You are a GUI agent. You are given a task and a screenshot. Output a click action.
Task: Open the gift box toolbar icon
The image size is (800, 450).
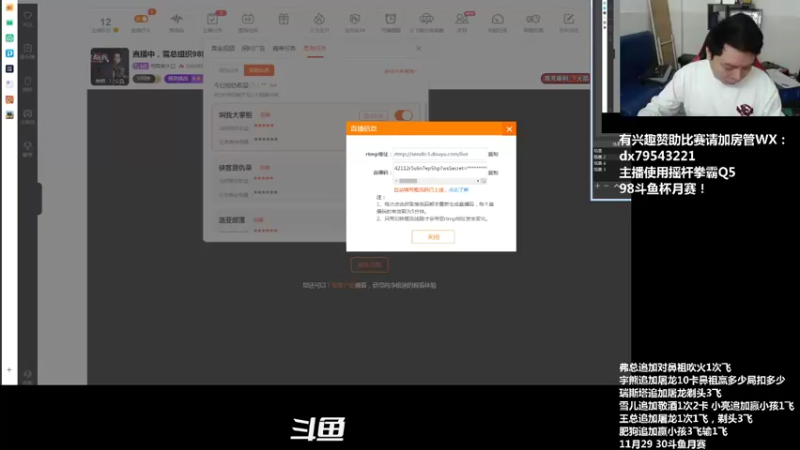[284, 19]
